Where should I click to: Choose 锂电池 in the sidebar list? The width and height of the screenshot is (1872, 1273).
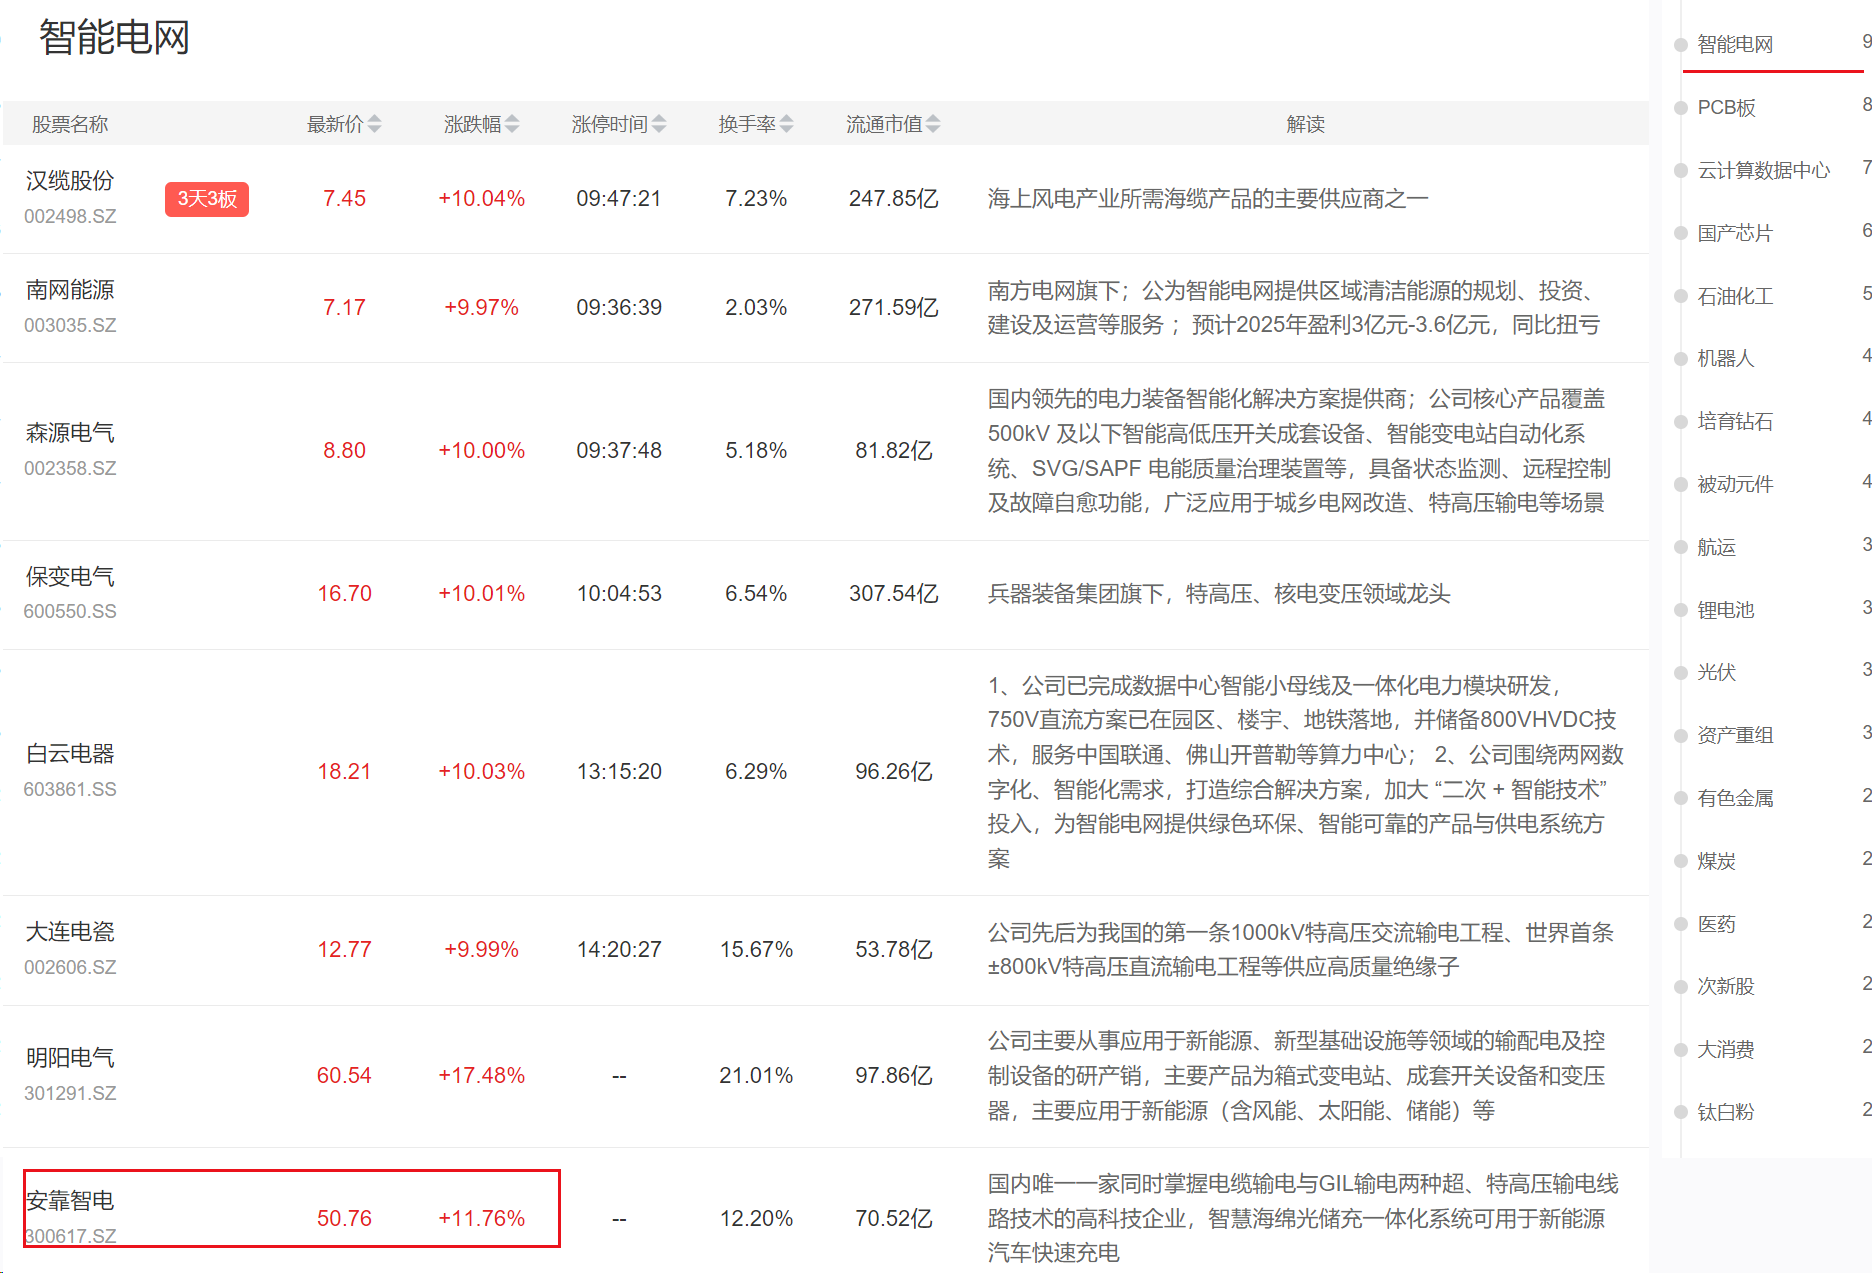coord(1725,611)
